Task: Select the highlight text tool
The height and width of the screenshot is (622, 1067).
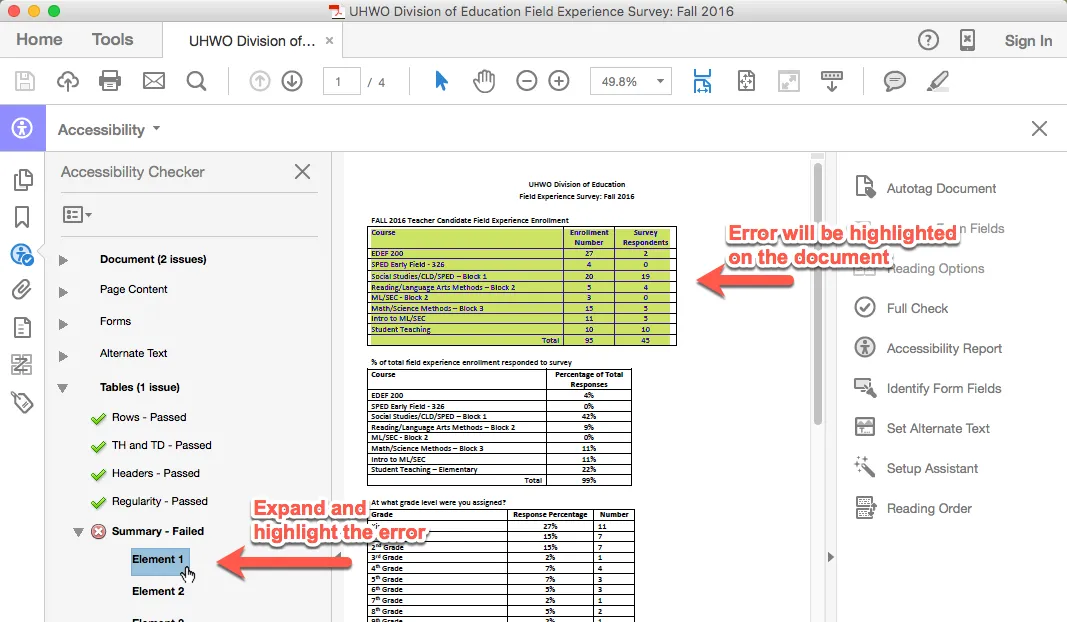Action: (937, 80)
